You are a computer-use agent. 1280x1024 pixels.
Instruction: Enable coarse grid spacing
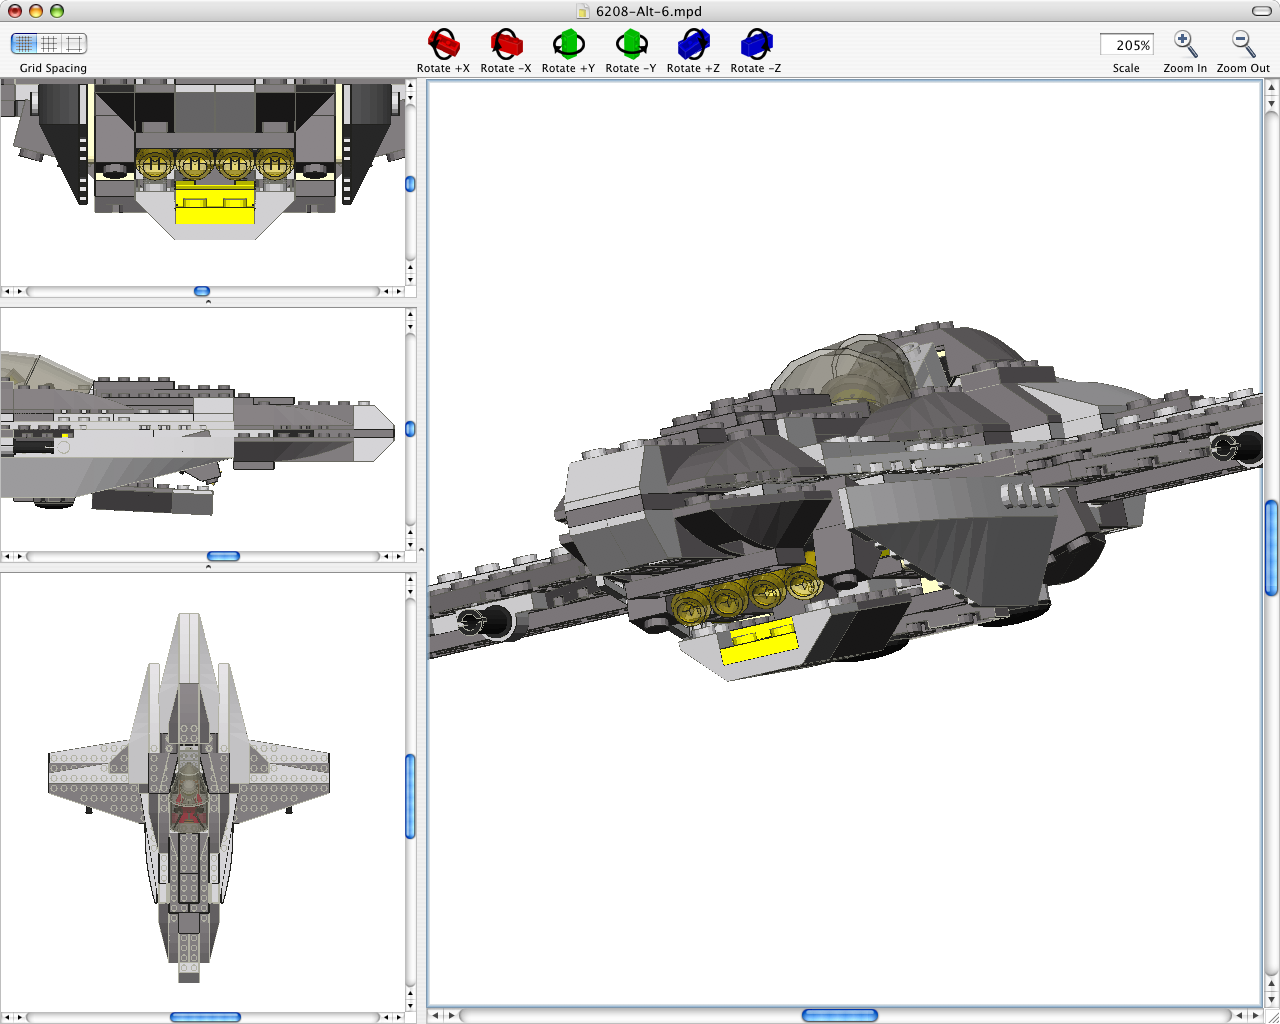(73, 43)
